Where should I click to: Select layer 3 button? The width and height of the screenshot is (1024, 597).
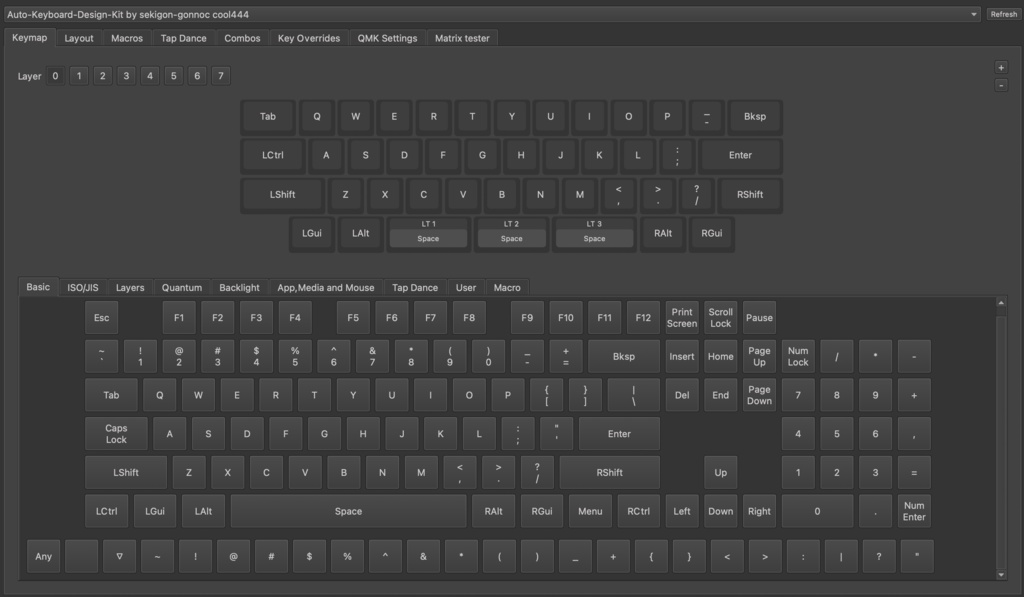pos(126,76)
